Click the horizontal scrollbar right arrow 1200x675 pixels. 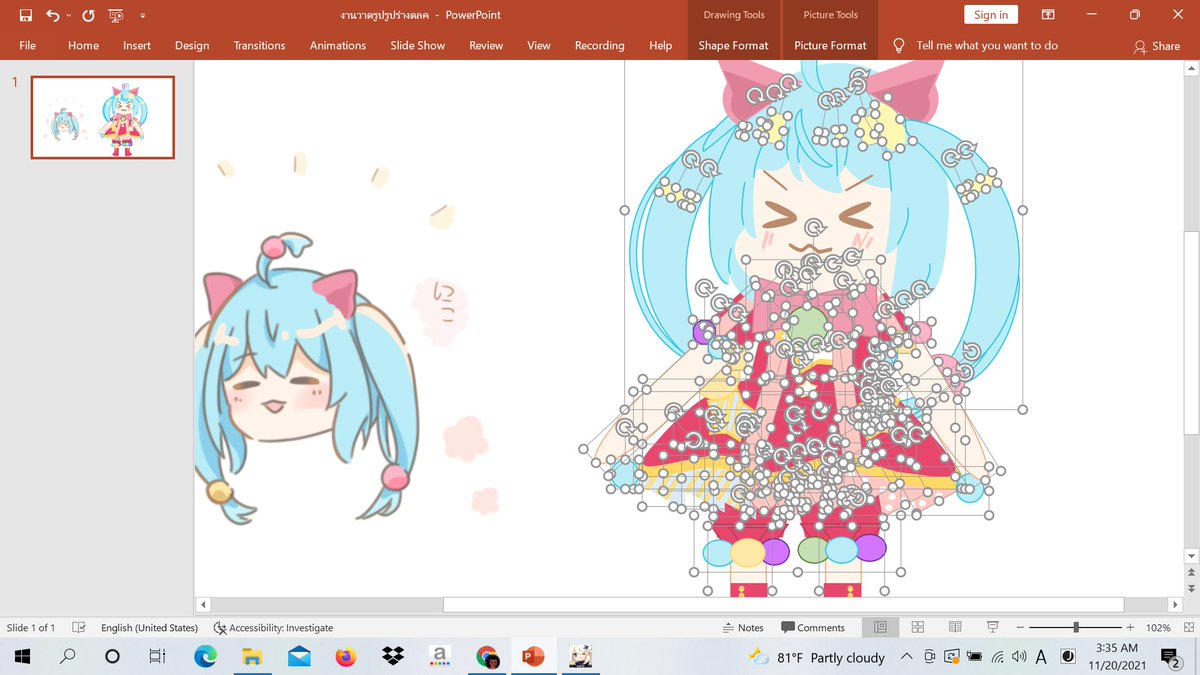[1175, 604]
